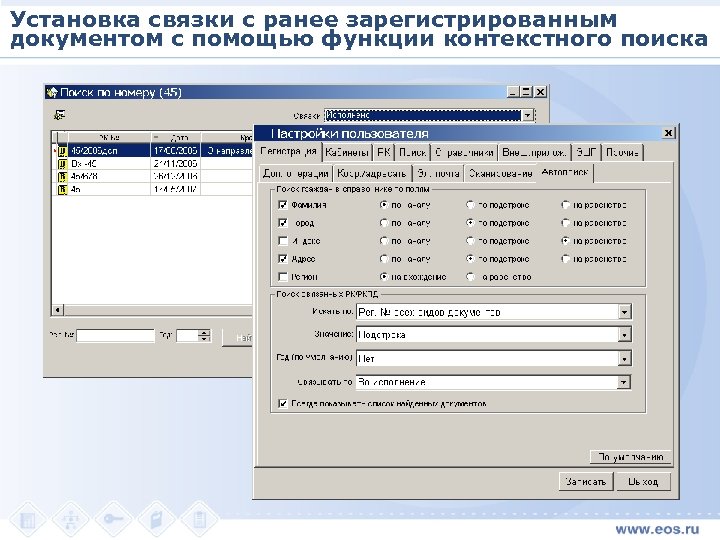Select по началу for Город

(x=384, y=223)
